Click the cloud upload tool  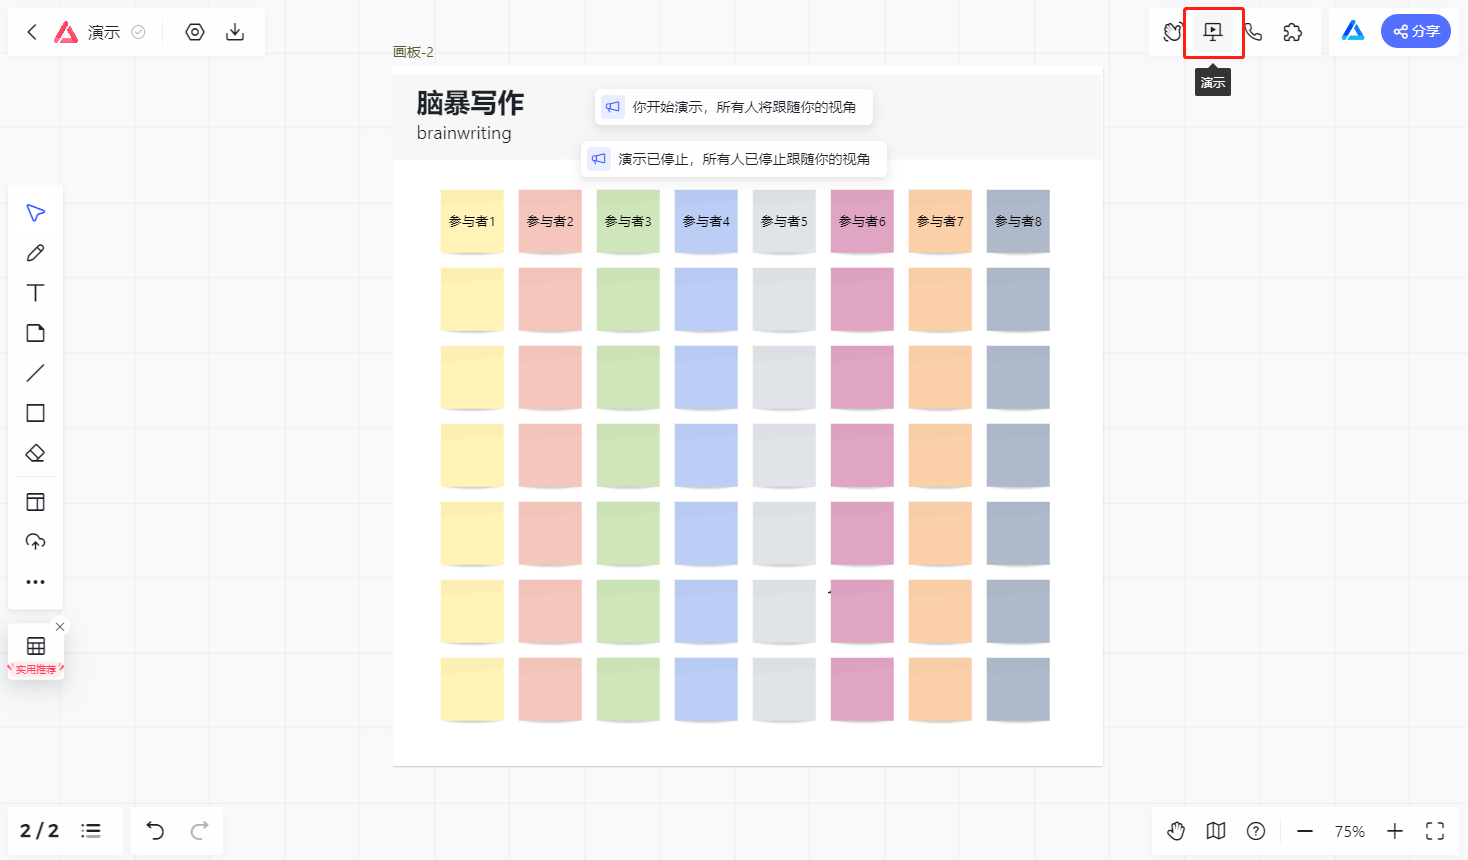tap(36, 542)
